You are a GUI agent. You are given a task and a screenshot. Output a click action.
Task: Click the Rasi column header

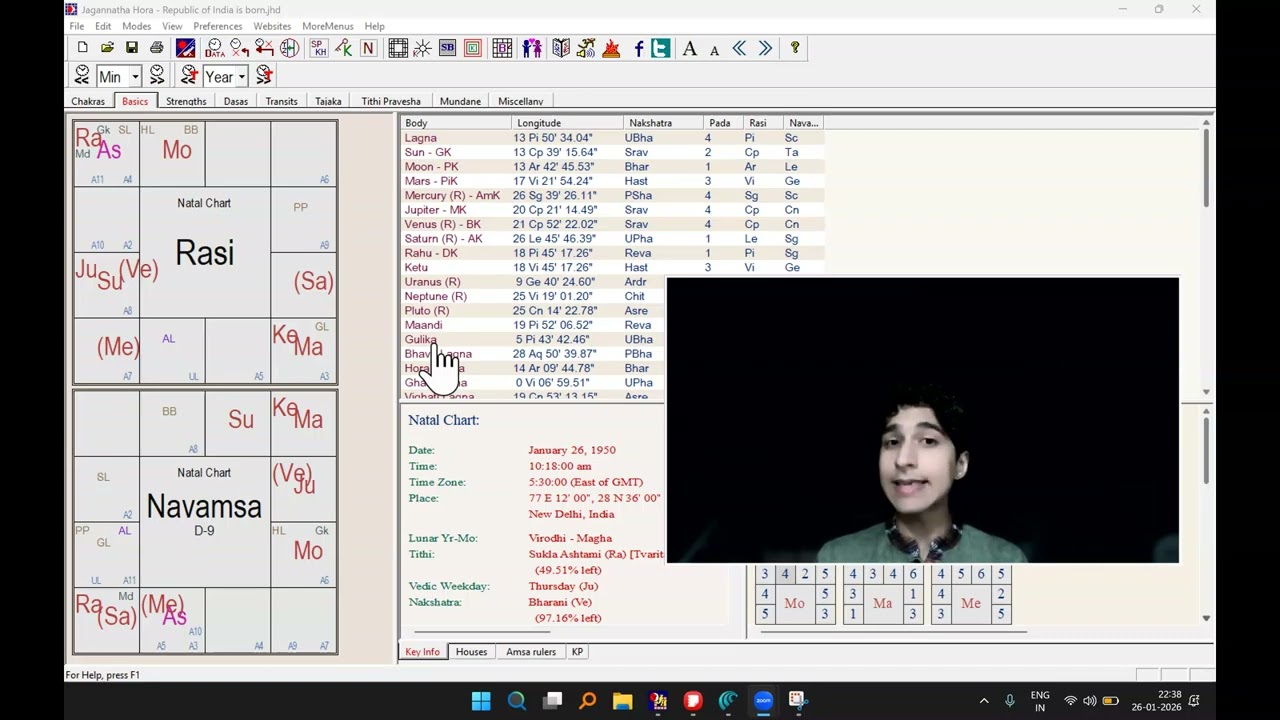(x=763, y=123)
